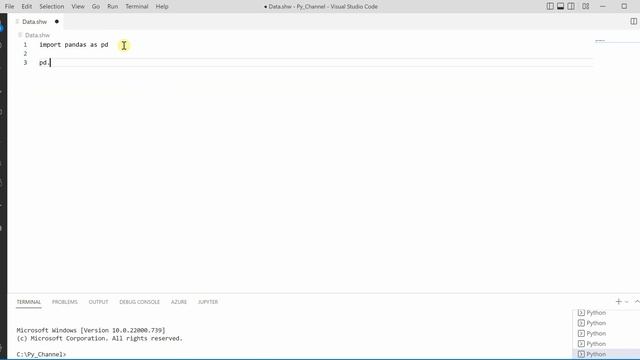Open the File menu
The image size is (640, 360).
(9, 7)
